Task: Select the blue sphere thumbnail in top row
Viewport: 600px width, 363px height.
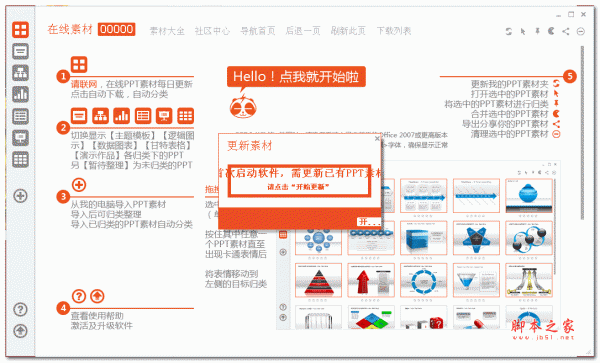Action: click(x=529, y=196)
